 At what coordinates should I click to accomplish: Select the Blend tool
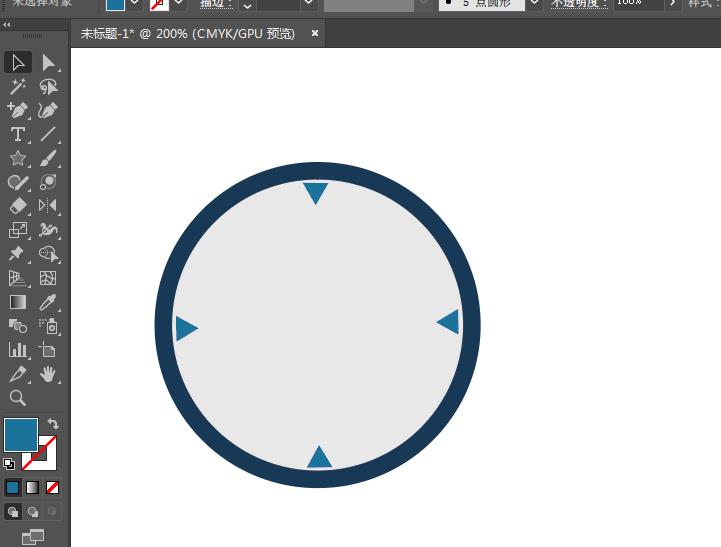tap(18, 326)
